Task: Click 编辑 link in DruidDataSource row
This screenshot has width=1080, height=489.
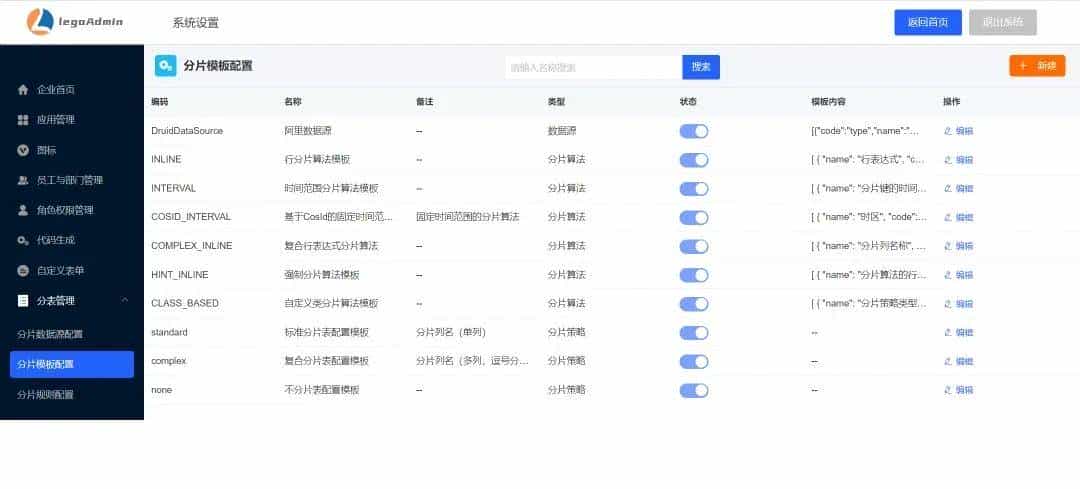Action: coord(964,131)
